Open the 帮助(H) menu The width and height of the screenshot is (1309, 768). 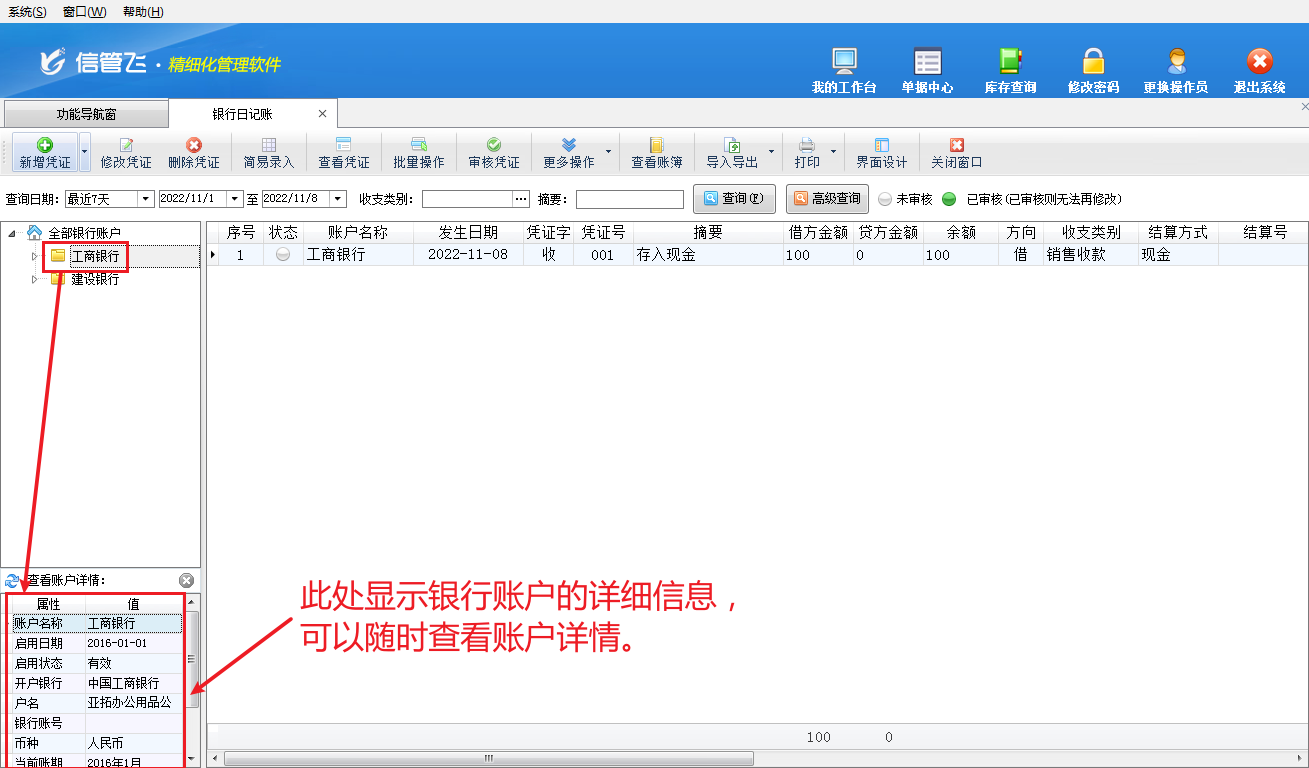point(143,12)
